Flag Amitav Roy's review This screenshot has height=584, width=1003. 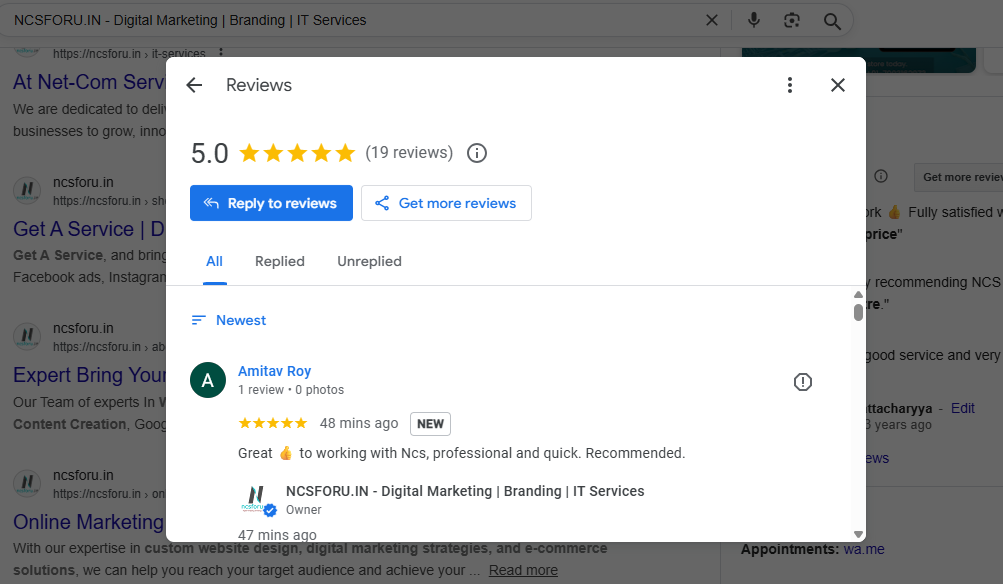click(803, 382)
